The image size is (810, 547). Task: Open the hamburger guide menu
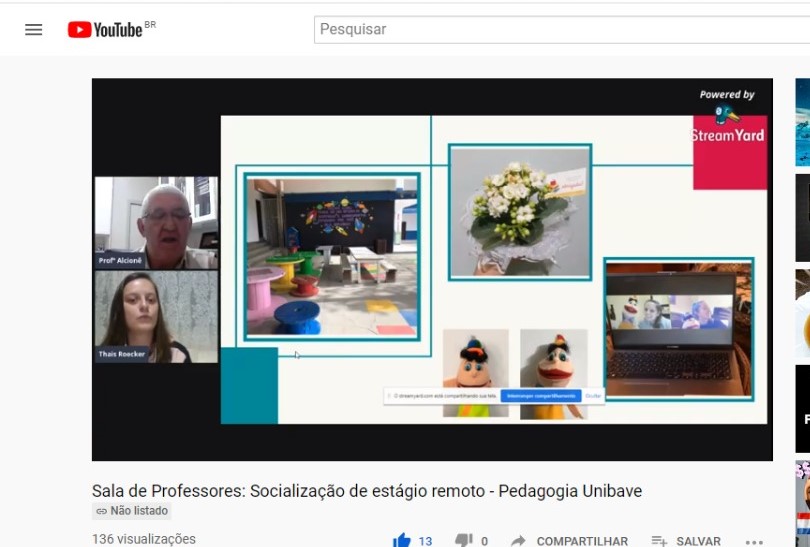(34, 30)
